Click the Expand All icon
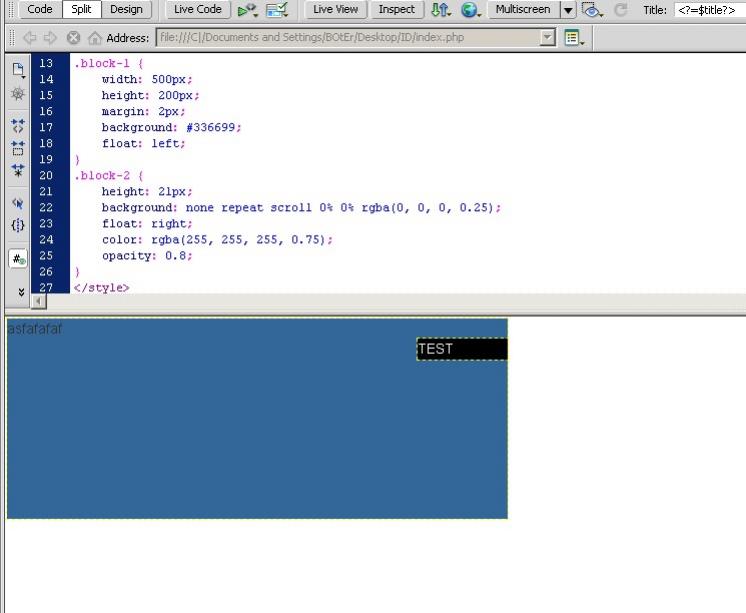The height and width of the screenshot is (613, 746). pyautogui.click(x=18, y=170)
